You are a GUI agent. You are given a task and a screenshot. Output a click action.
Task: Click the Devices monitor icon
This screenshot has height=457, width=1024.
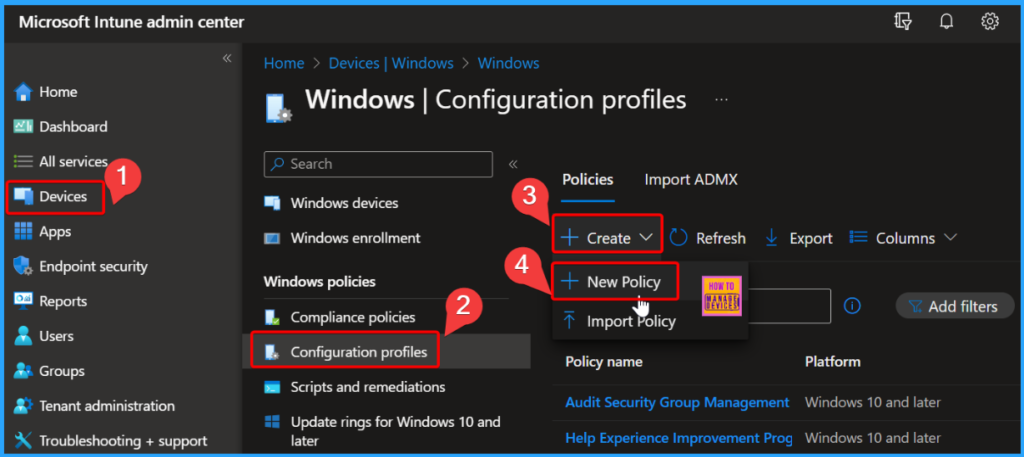click(x=24, y=197)
